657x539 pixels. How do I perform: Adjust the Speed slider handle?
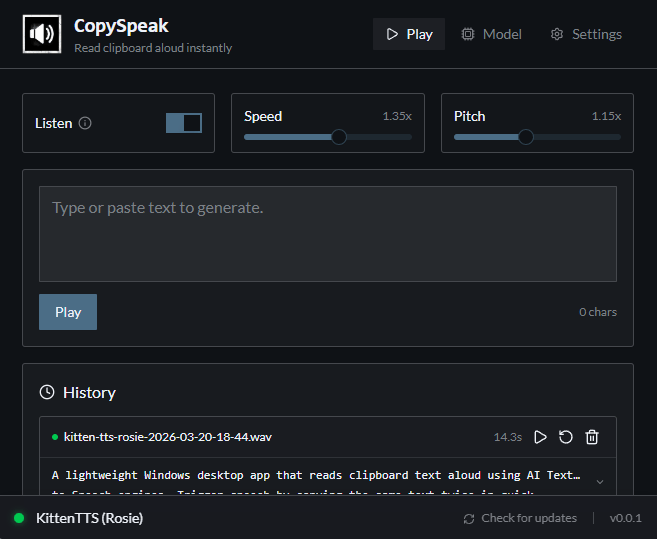[x=339, y=137]
